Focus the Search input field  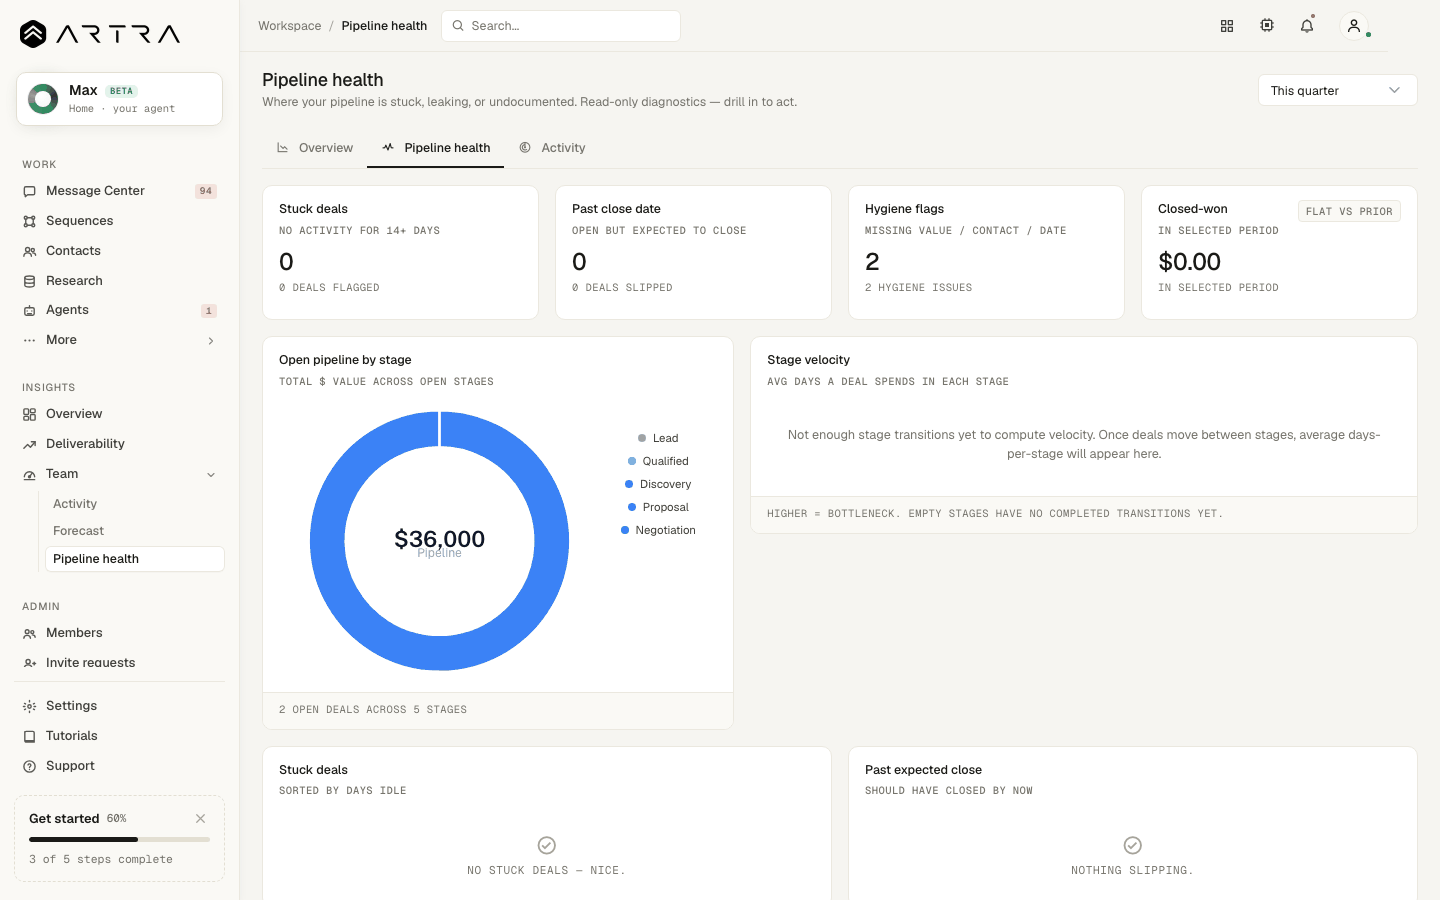561,26
